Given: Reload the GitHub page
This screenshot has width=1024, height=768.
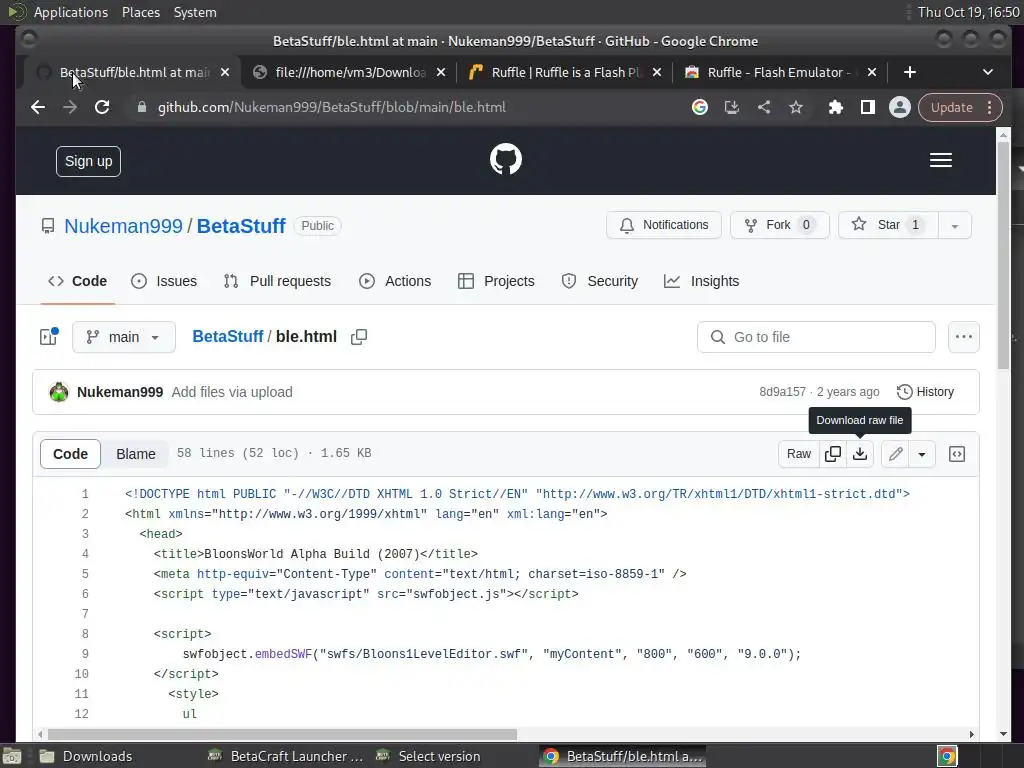Looking at the screenshot, I should pos(102,107).
